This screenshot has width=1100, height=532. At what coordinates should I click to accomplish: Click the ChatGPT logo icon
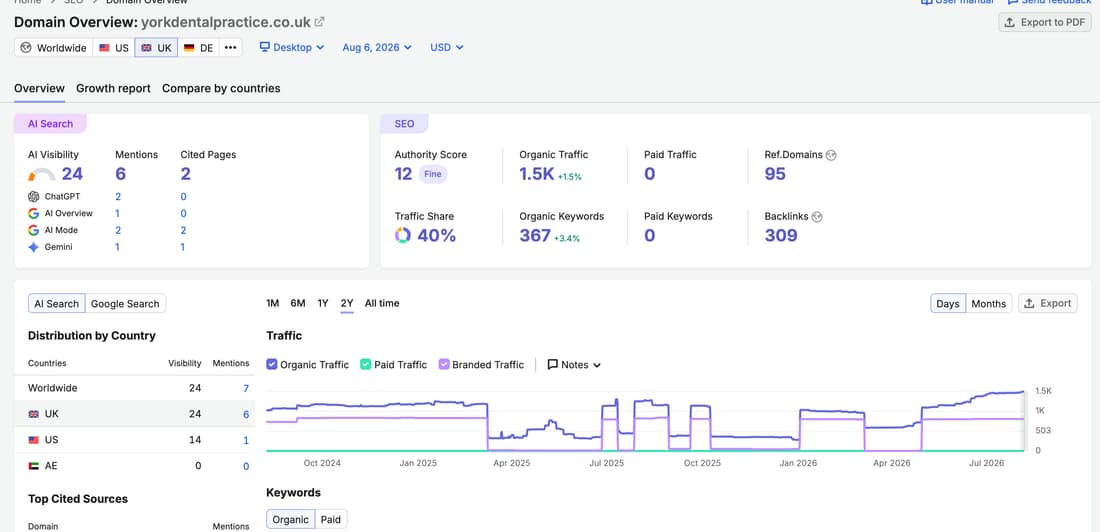click(33, 197)
